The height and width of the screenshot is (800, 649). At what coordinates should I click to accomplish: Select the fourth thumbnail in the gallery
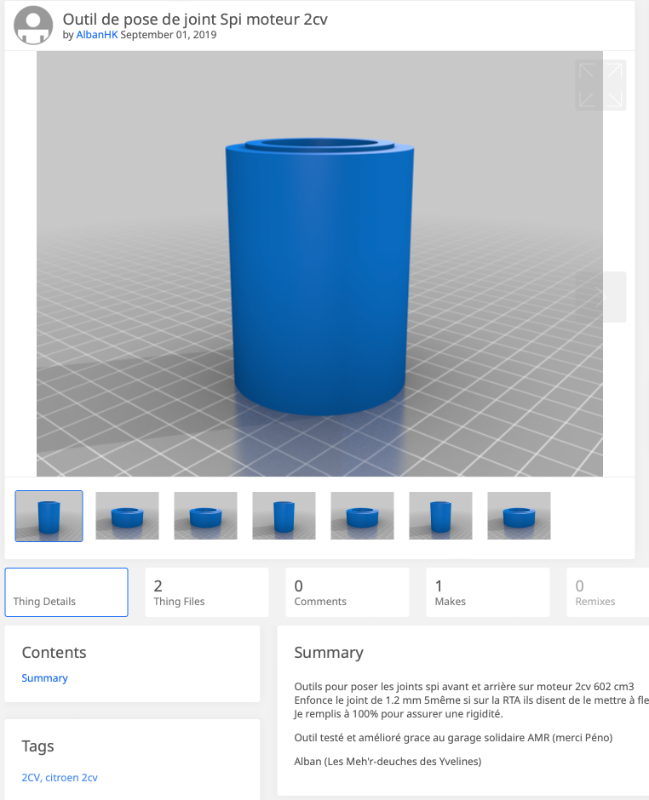click(x=284, y=516)
